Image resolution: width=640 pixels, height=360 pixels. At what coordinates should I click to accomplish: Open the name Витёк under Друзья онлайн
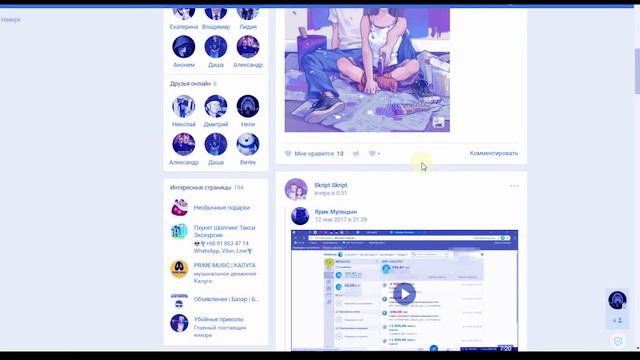click(x=248, y=162)
